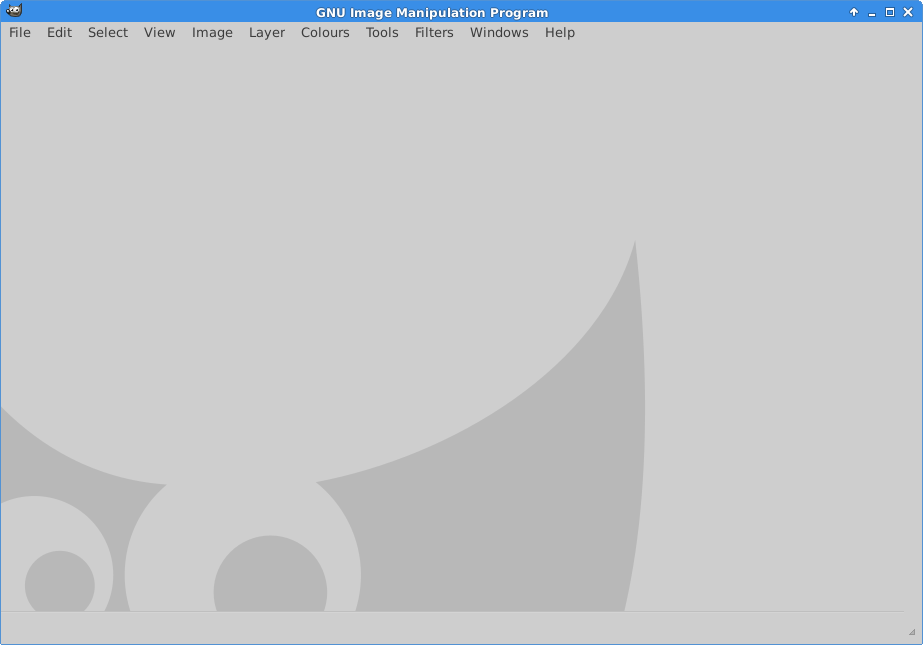The width and height of the screenshot is (923, 645).
Task: Open the Help menu
Action: pyautogui.click(x=560, y=32)
